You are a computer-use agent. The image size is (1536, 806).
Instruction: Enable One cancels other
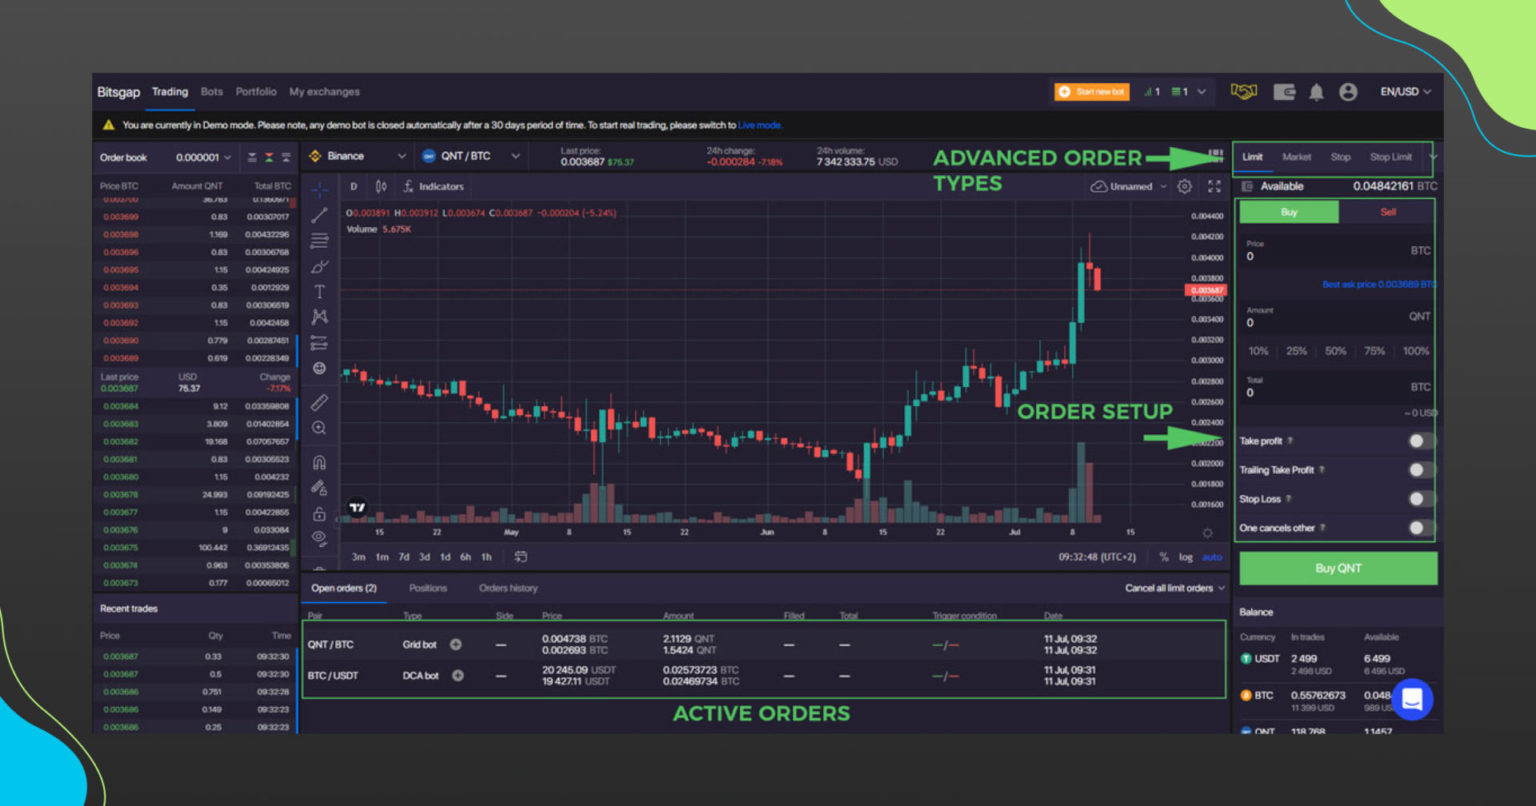pyautogui.click(x=1416, y=527)
